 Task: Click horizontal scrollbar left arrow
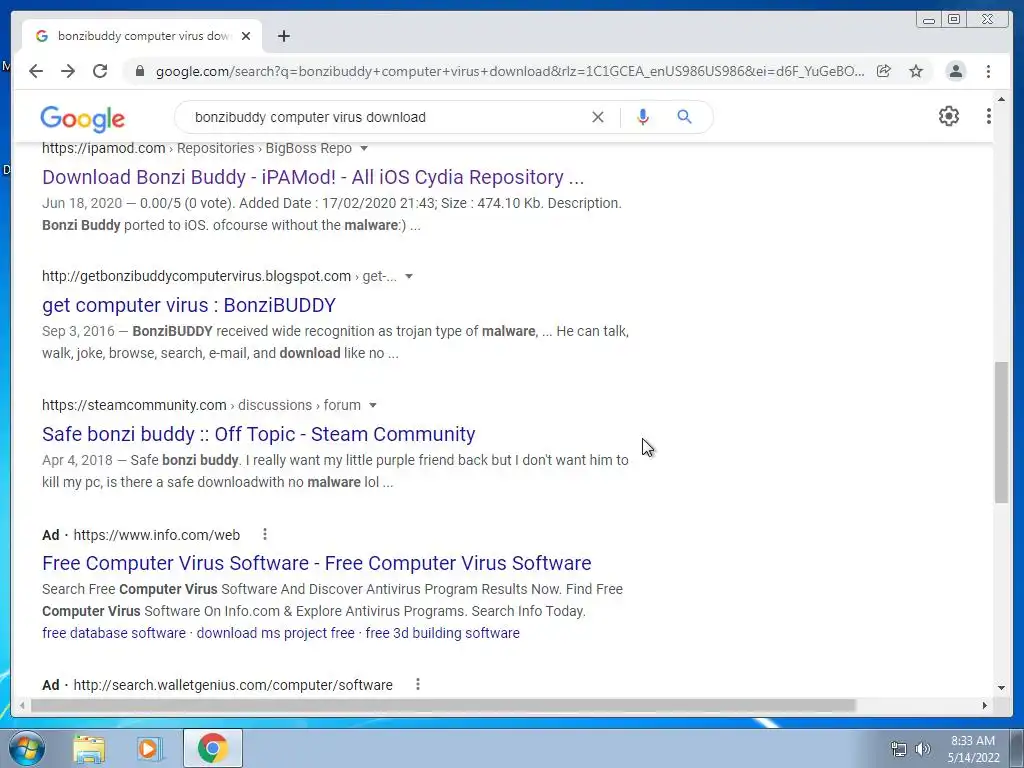(x=22, y=705)
